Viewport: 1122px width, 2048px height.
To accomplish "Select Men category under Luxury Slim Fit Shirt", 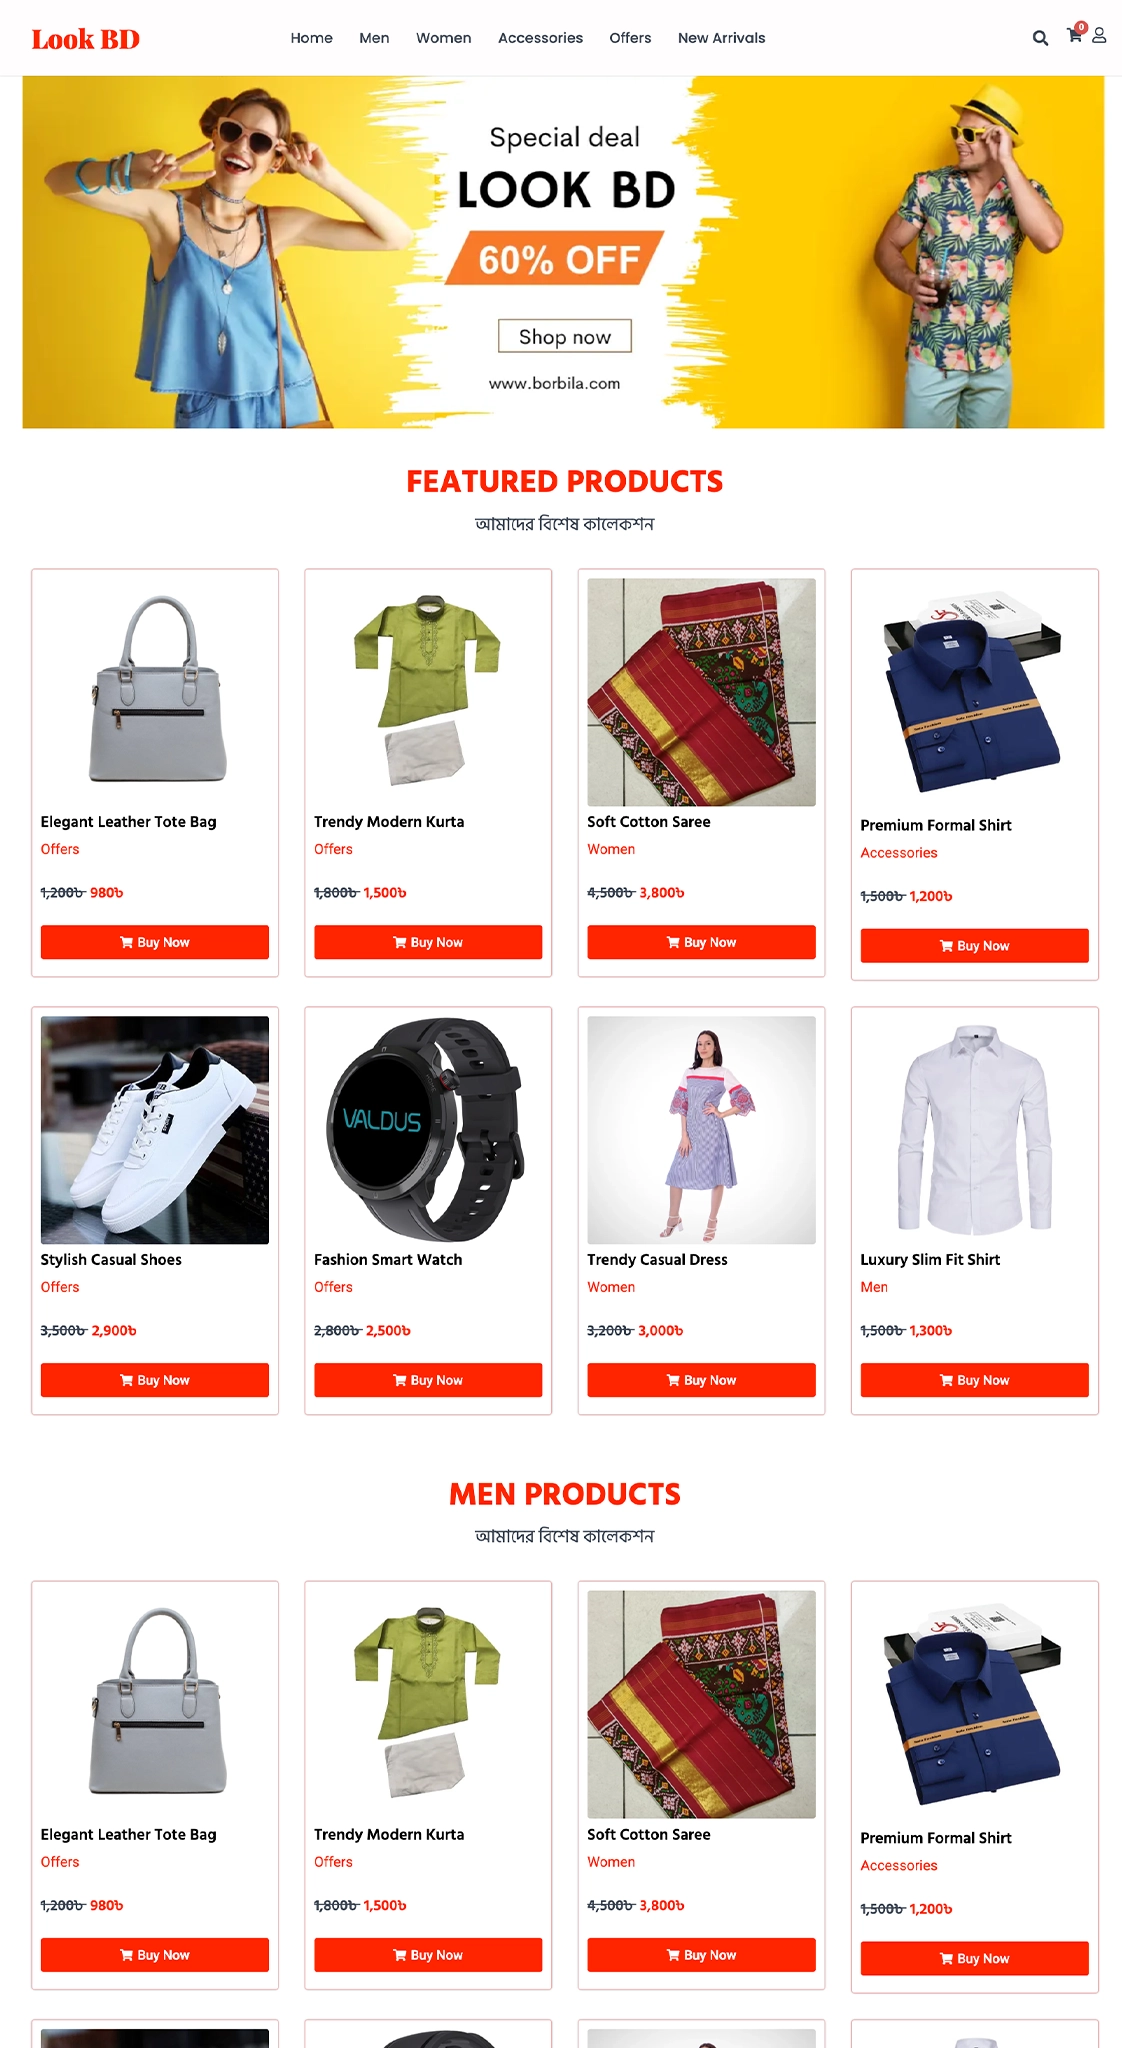I will tap(874, 1287).
